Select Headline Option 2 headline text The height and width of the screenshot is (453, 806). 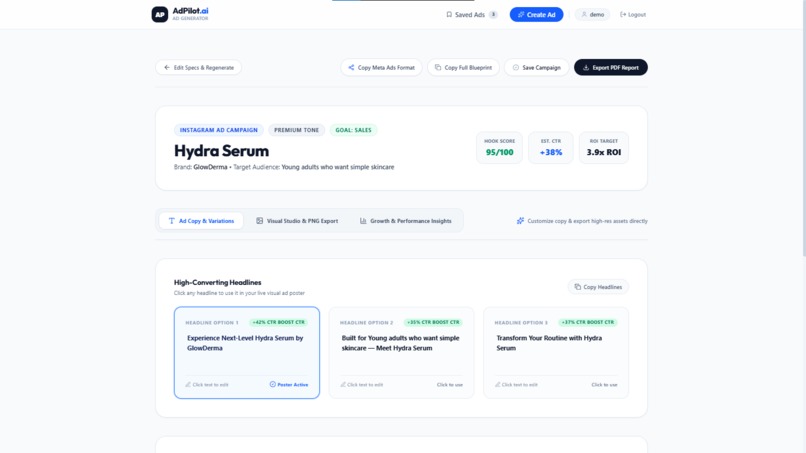pyautogui.click(x=400, y=343)
